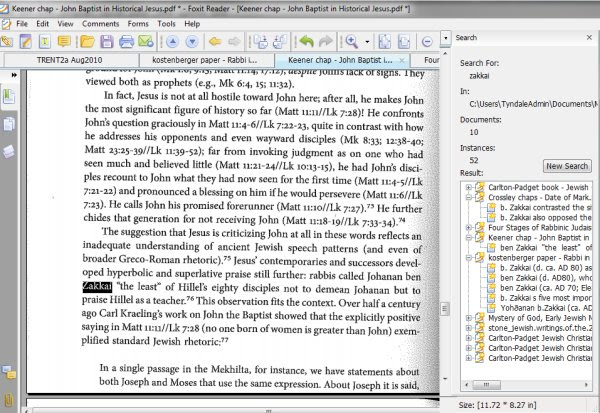Open the Edit menu
This screenshot has width=600, height=413.
[x=42, y=24]
